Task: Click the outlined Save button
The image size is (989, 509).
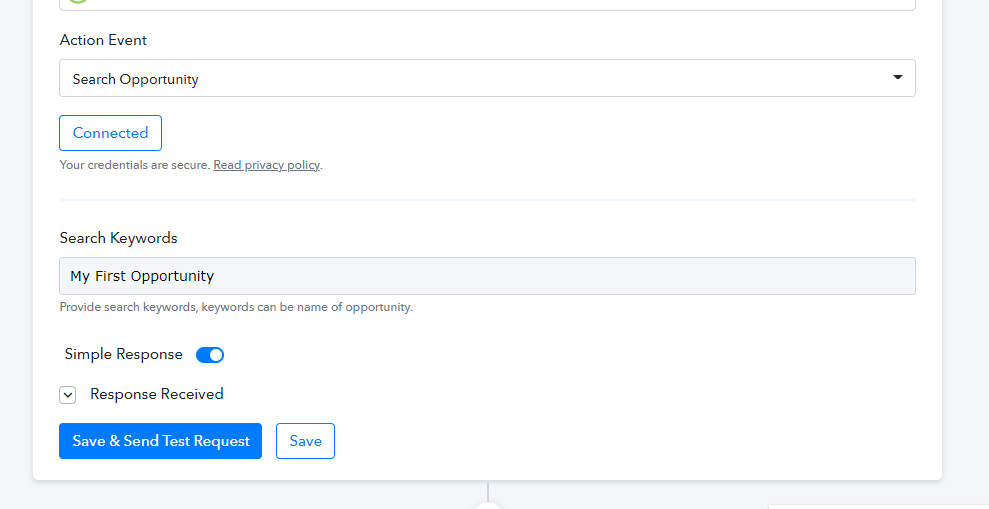Action: 305,441
